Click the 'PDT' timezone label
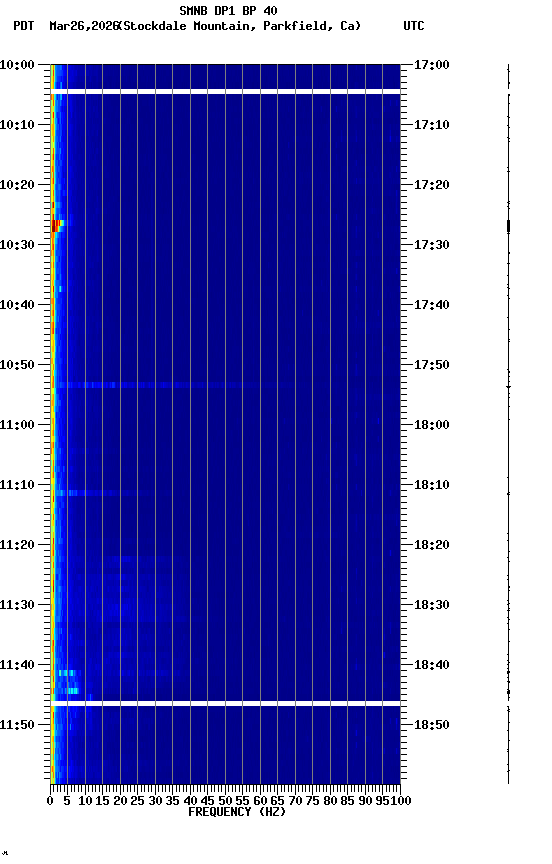 point(24,26)
